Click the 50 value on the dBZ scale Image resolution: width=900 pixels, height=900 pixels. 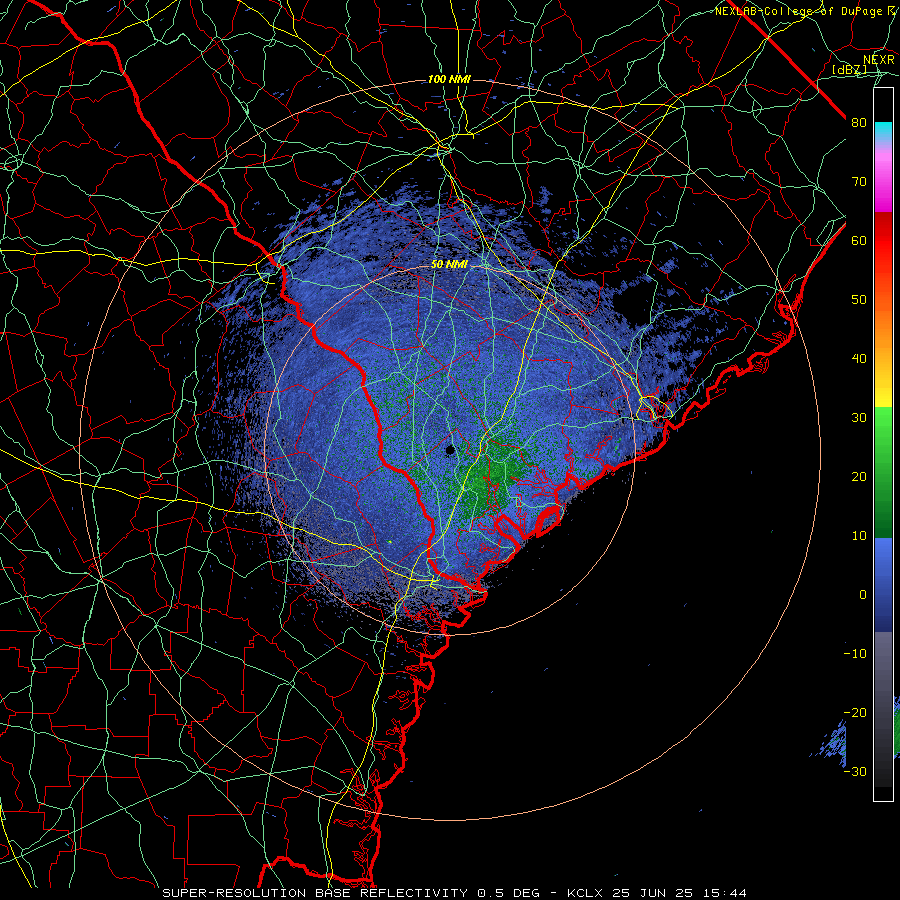(x=859, y=300)
